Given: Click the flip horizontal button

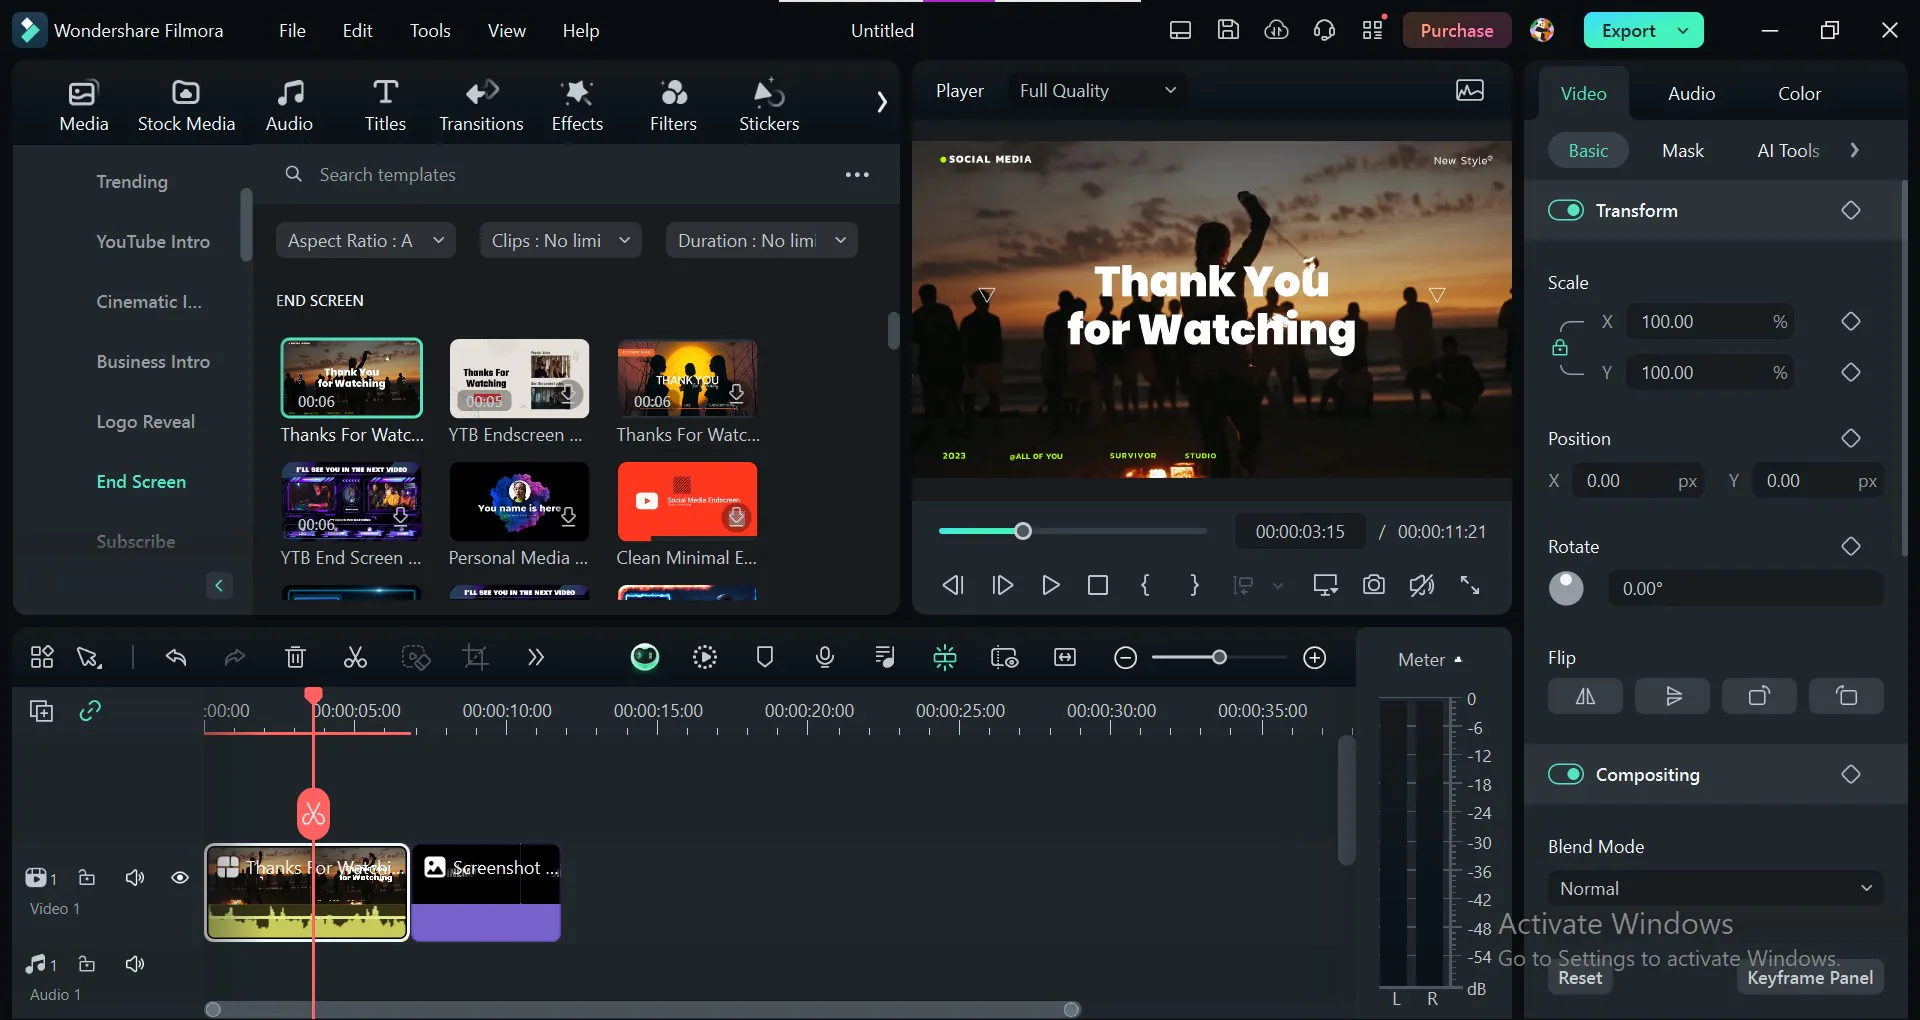Looking at the screenshot, I should [1585, 696].
